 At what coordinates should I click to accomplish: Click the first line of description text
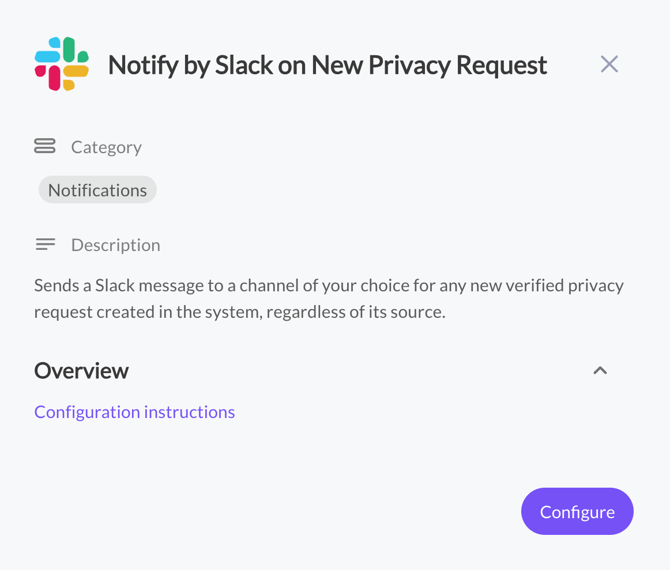tap(328, 285)
